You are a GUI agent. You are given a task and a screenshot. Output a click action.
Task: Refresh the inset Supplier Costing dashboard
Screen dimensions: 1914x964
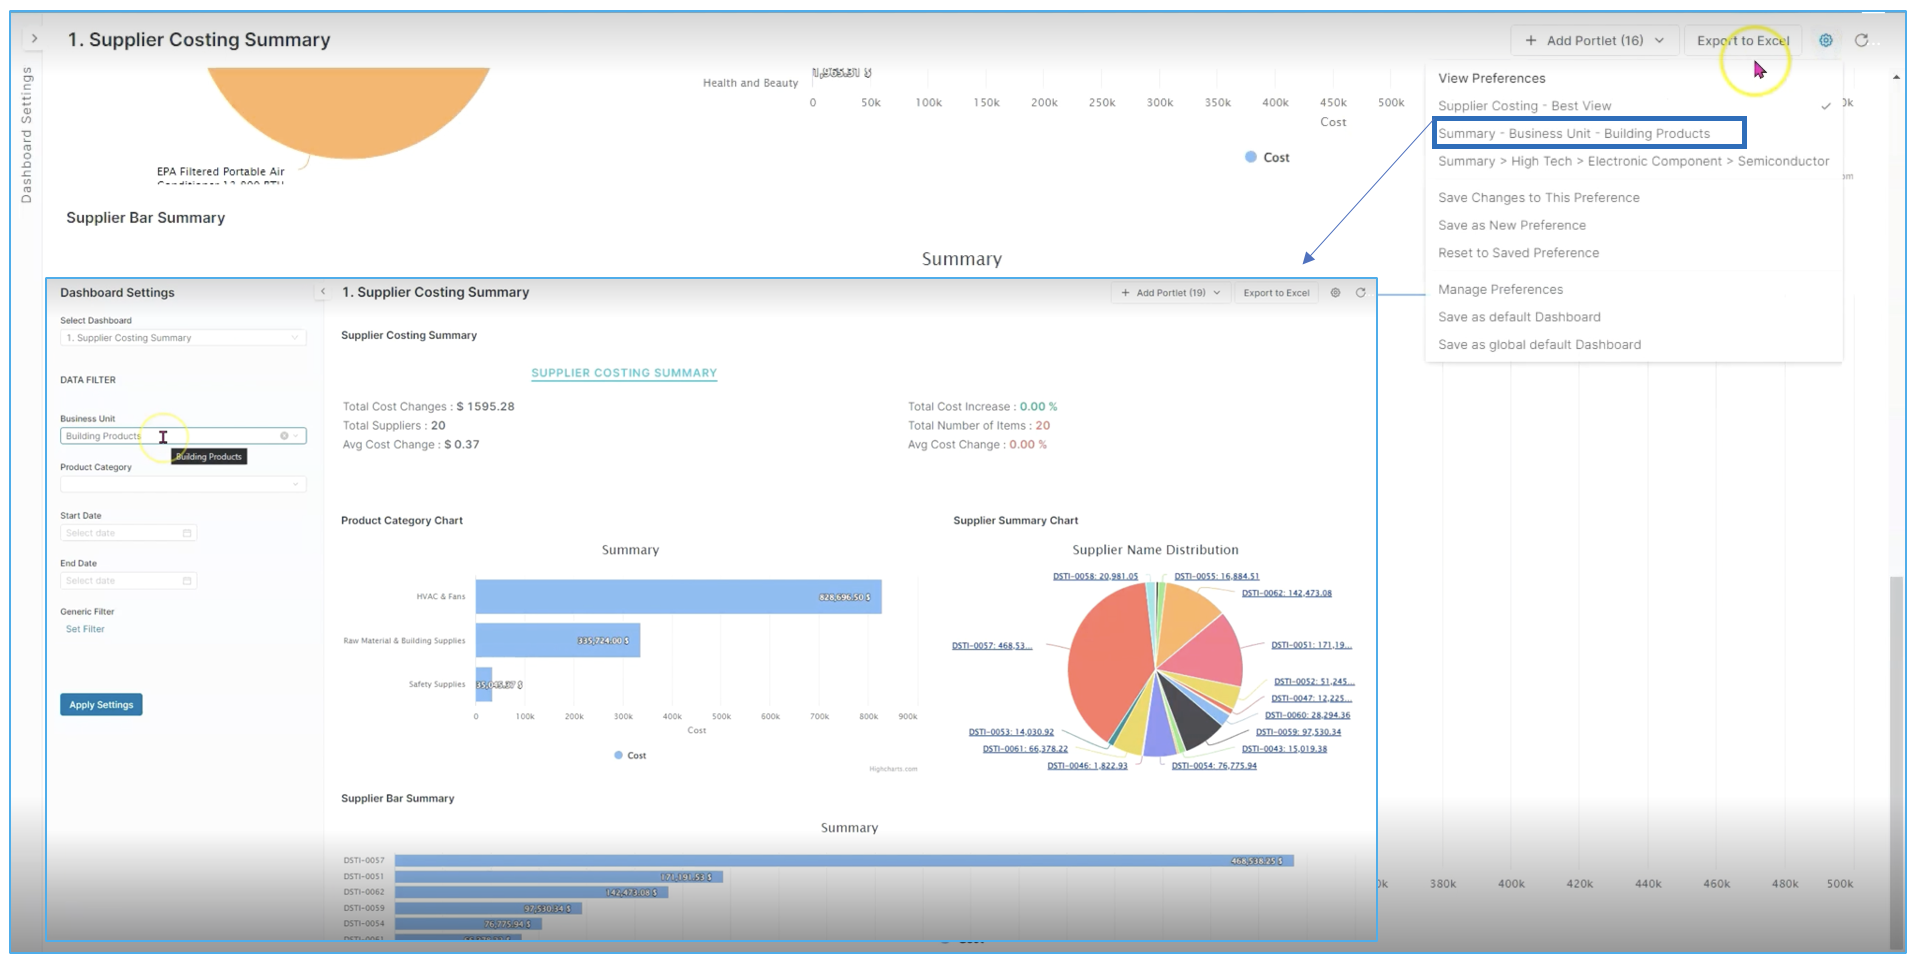coord(1360,293)
